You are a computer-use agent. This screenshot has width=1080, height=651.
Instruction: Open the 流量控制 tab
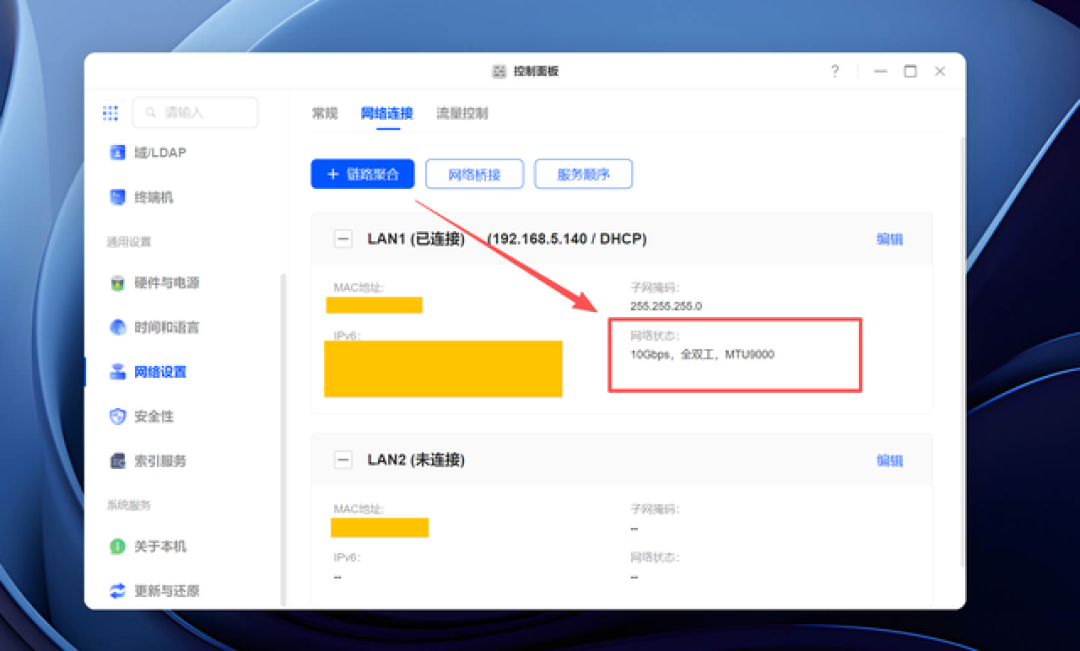tap(462, 113)
